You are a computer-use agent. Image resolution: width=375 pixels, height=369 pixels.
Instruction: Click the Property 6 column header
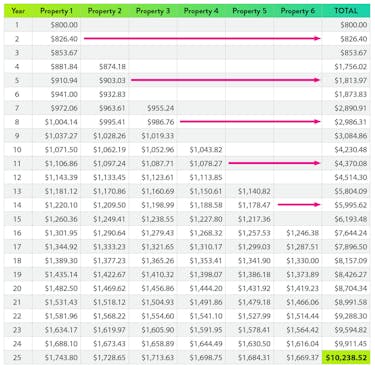coord(298,11)
